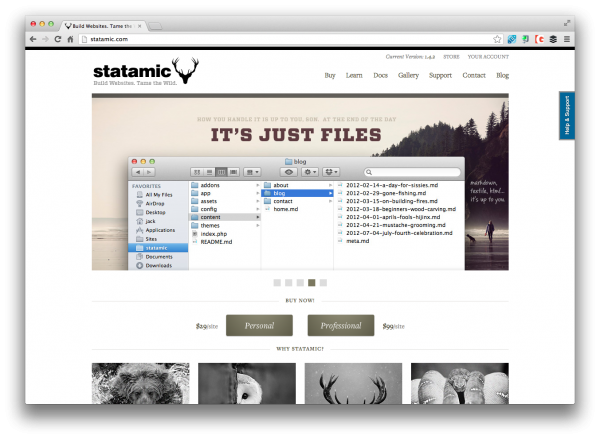Viewport: 600px width, 439px height.
Task: Reload the statamic.com page
Action: 58,39
